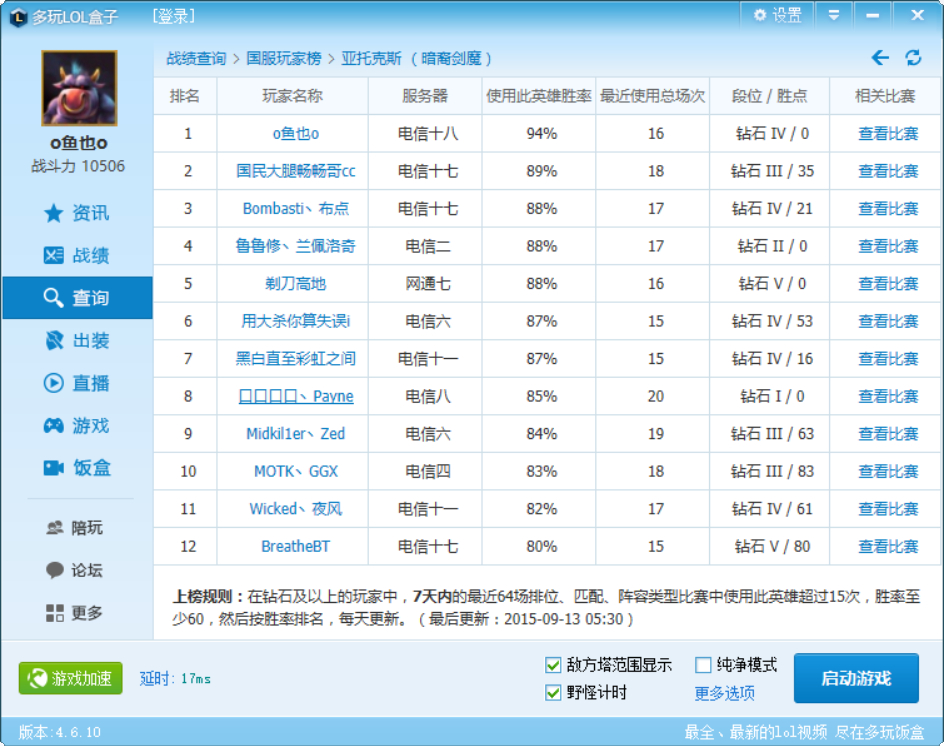Open player 国民大腿畅畅哥cc
Screen dimensions: 944x746
296,171
